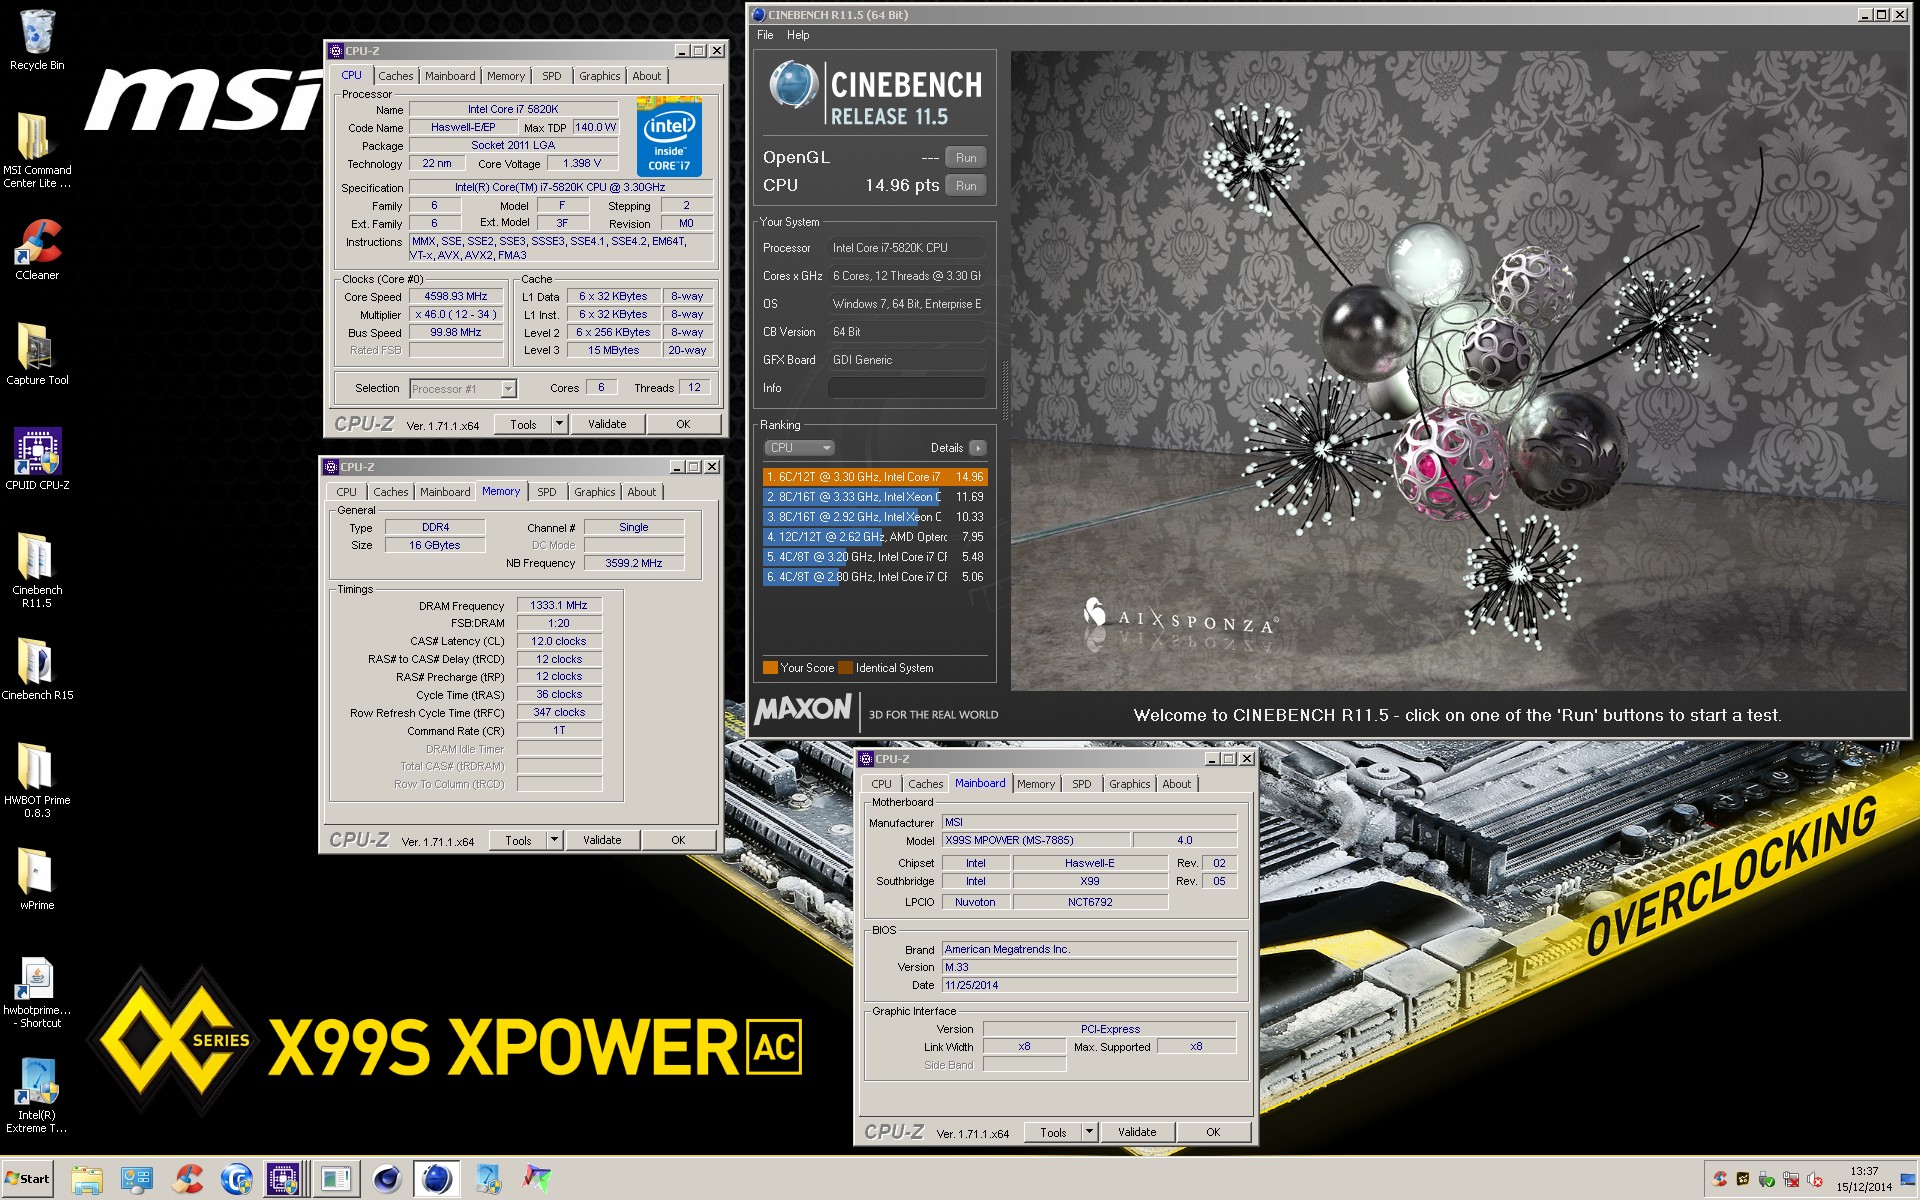1920x1200 pixels.
Task: Open Tools dropdown arrow in memory CPU-Z window
Action: point(554,840)
